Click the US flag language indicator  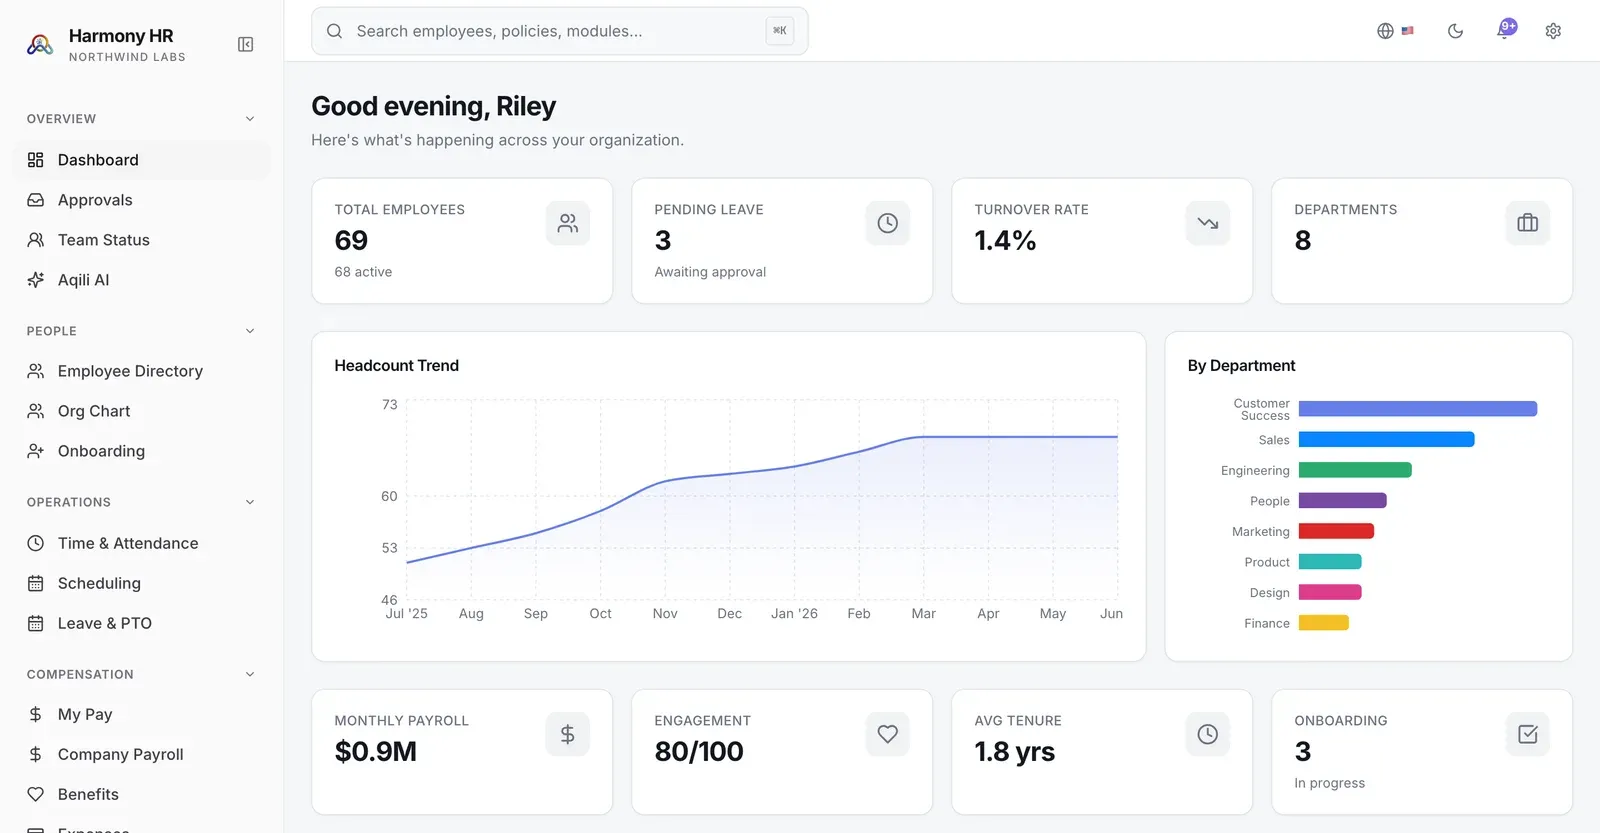pos(1408,31)
